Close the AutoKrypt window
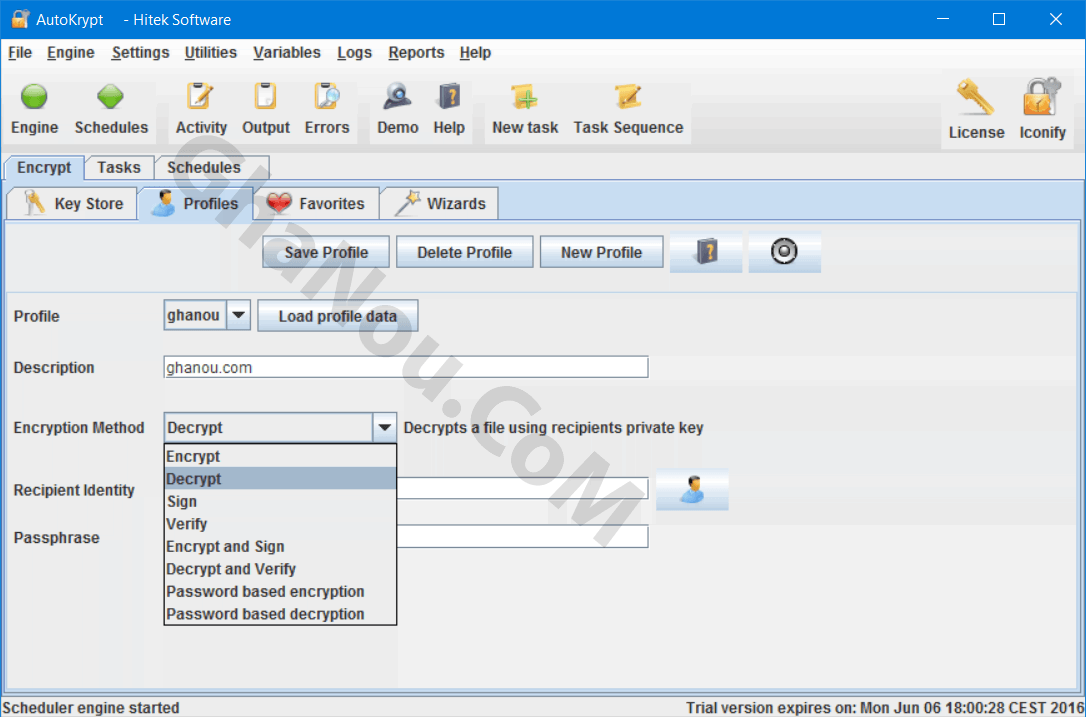Viewport: 1086px width, 717px height. (x=1056, y=19)
